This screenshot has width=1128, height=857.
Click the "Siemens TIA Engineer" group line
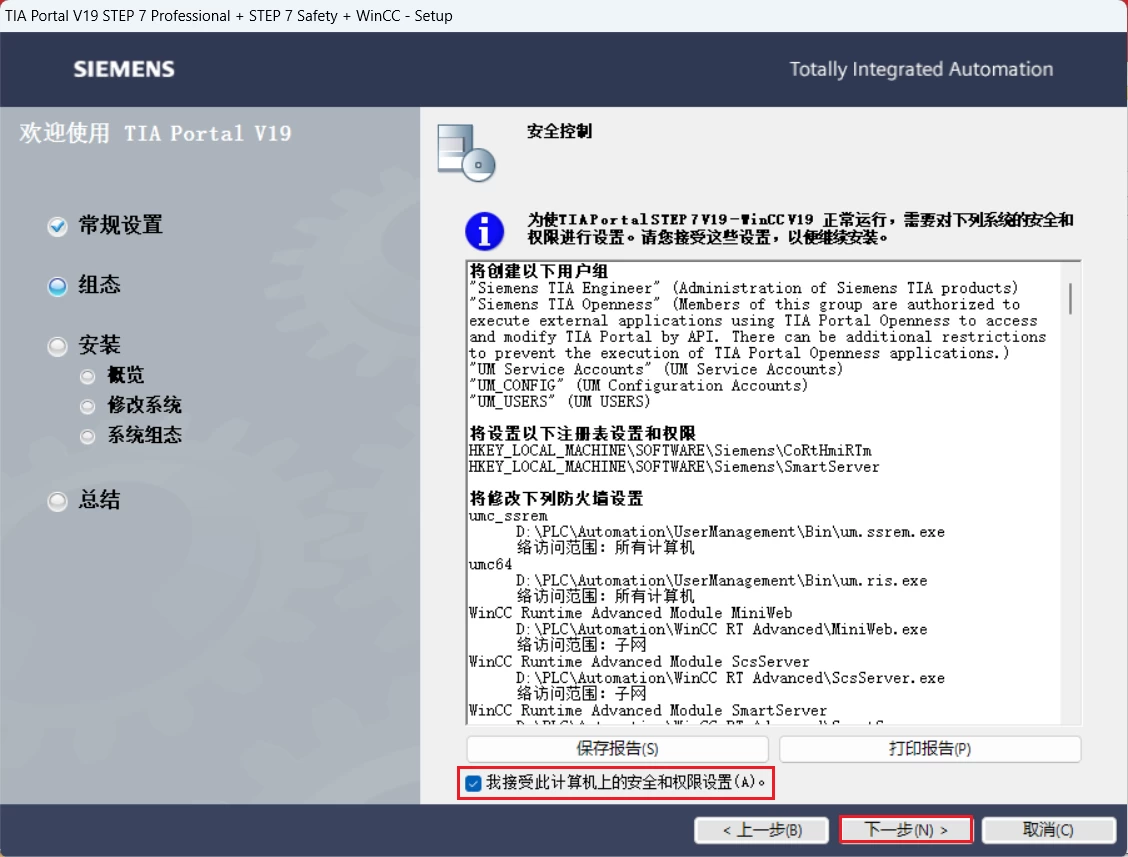(744, 288)
